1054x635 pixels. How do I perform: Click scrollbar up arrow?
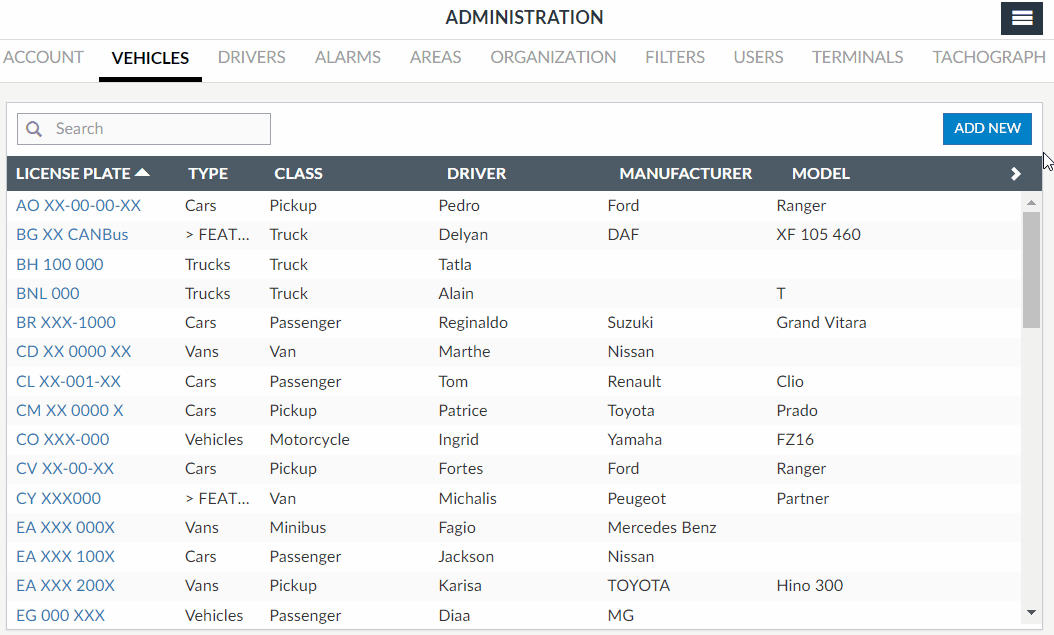(x=1031, y=202)
